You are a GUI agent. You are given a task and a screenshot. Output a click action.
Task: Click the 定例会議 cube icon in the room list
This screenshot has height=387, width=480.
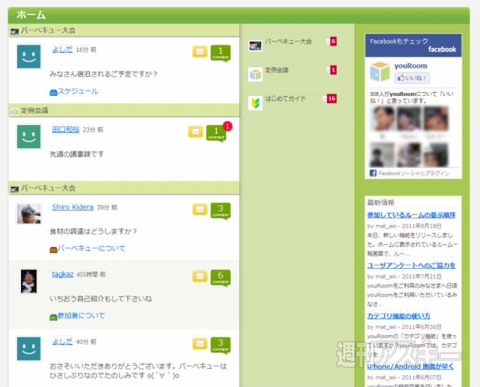pyautogui.click(x=255, y=74)
